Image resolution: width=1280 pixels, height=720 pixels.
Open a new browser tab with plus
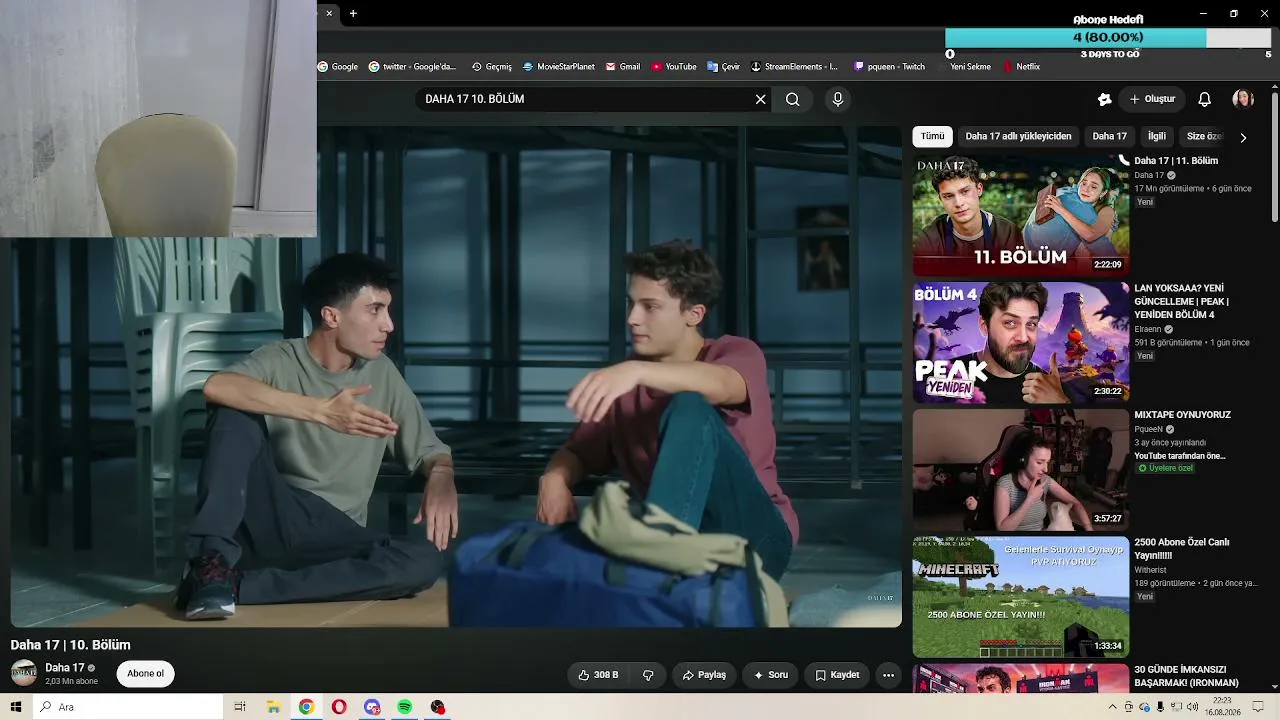pos(353,13)
